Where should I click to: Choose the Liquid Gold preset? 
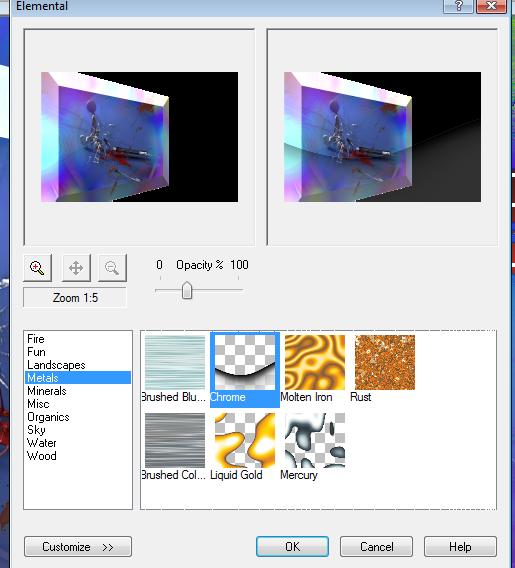coord(245,440)
